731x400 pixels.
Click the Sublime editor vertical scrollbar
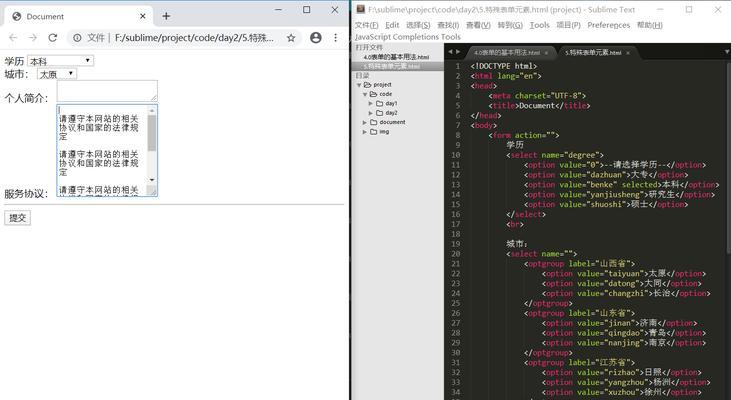[x=728, y=159]
